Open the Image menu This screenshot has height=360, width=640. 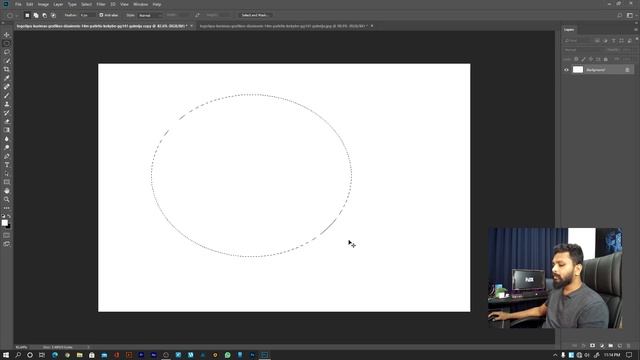click(43, 4)
